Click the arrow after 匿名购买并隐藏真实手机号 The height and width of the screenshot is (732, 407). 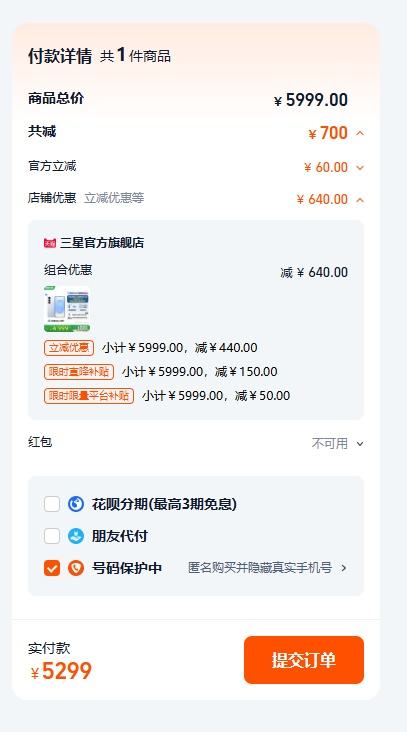click(x=344, y=568)
